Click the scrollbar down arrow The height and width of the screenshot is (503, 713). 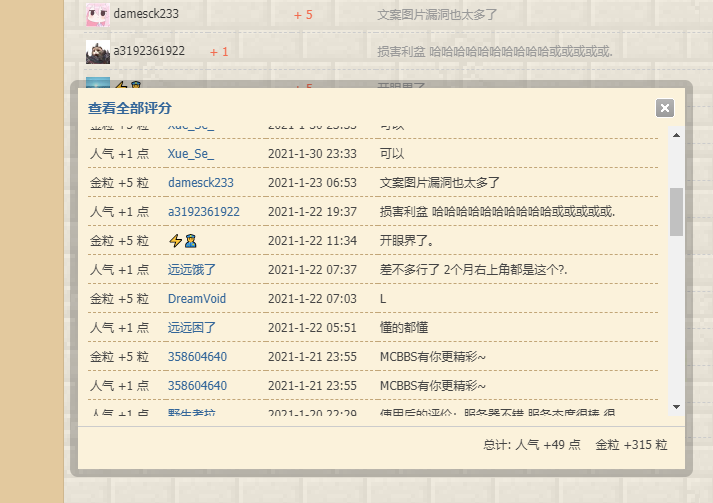click(676, 406)
